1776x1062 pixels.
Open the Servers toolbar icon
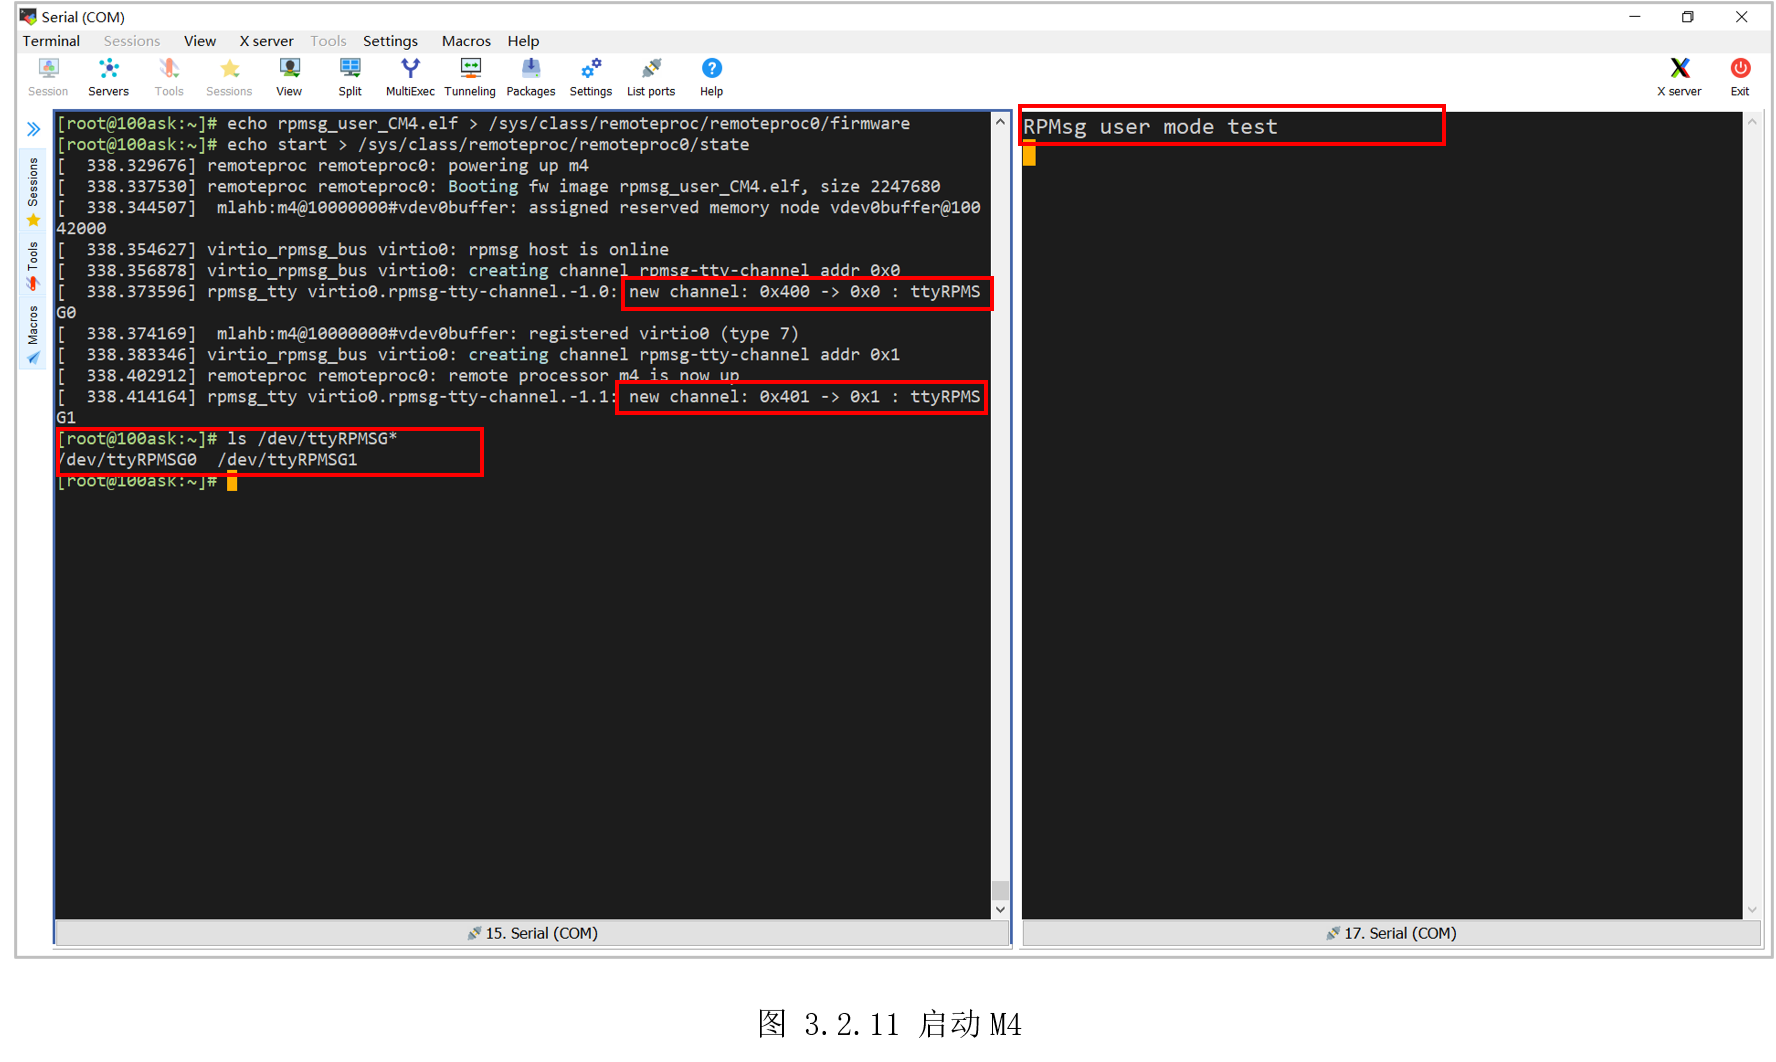108,75
